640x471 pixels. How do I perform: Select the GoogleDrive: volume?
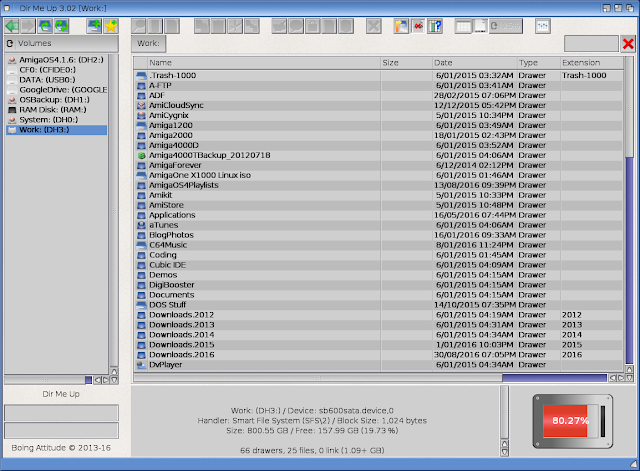pyautogui.click(x=57, y=90)
